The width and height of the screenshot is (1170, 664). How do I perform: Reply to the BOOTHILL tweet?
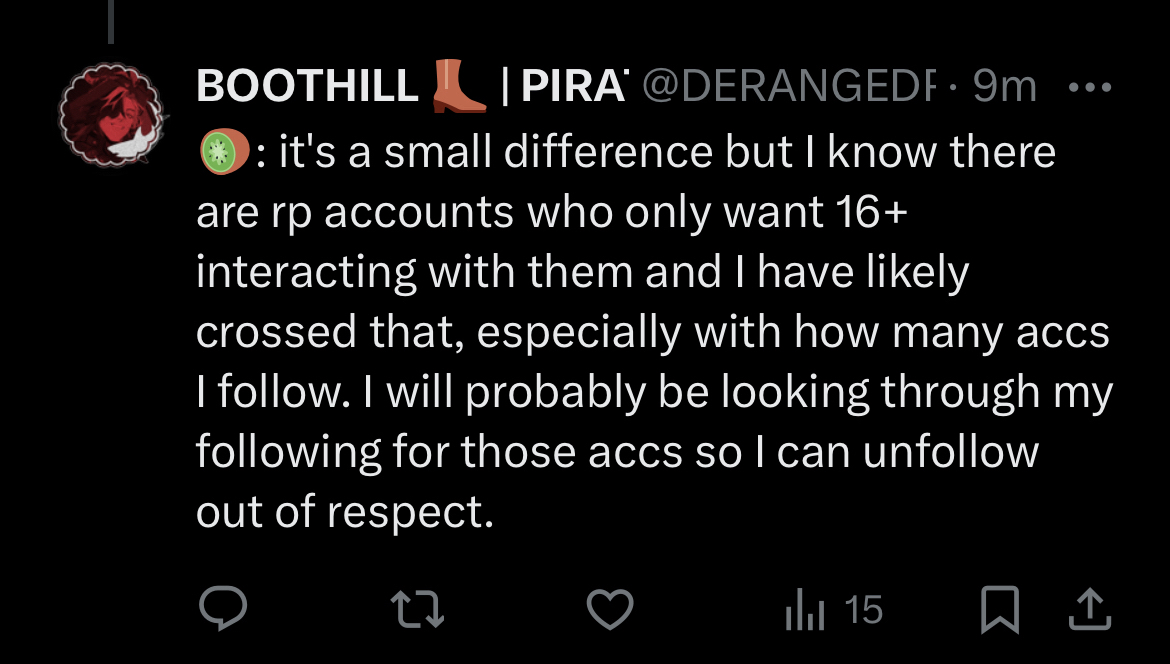point(223,609)
